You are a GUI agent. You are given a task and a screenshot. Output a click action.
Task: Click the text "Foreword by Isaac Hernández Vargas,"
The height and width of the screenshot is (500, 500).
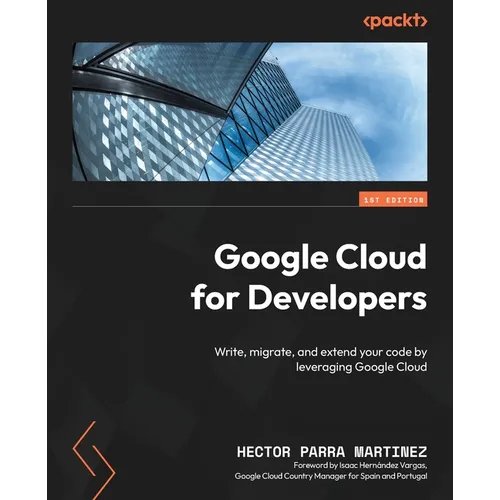tap(360, 465)
